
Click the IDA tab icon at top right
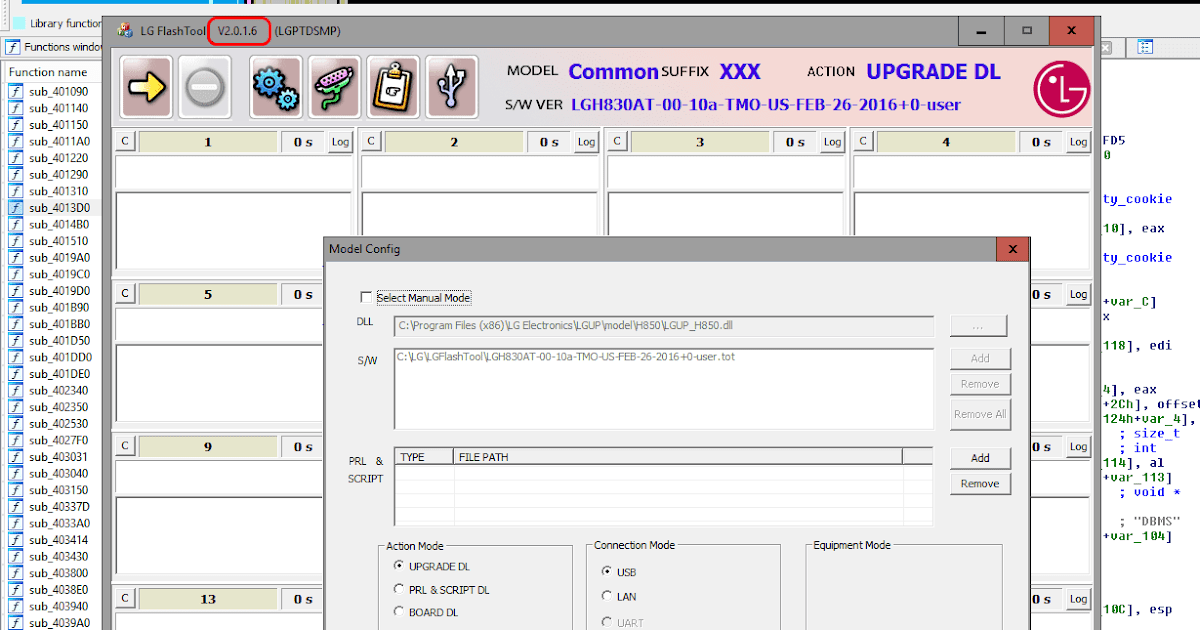tap(1145, 47)
